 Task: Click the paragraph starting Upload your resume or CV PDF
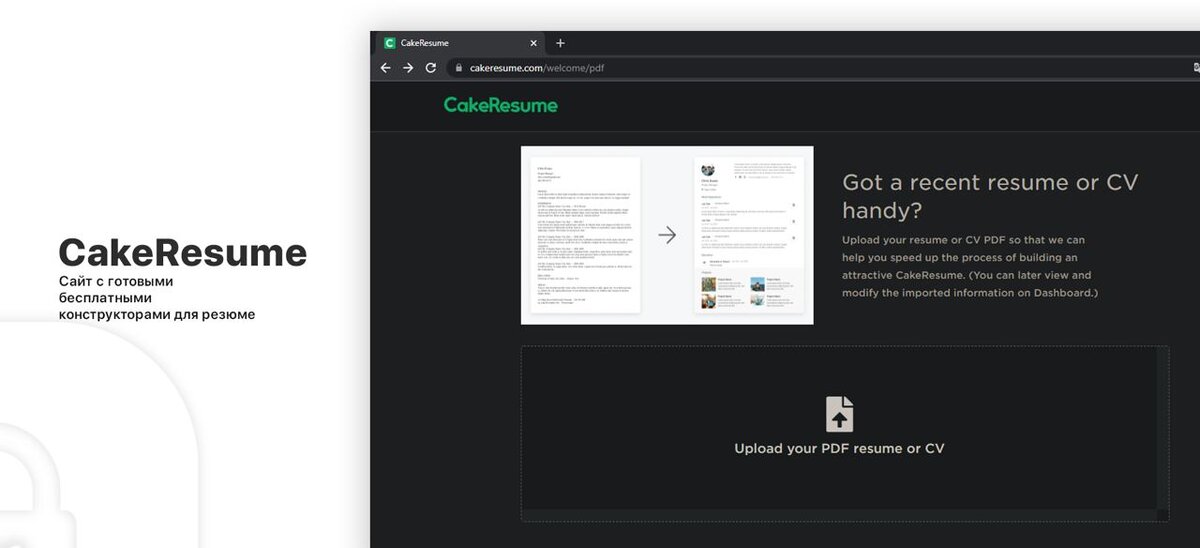click(970, 266)
